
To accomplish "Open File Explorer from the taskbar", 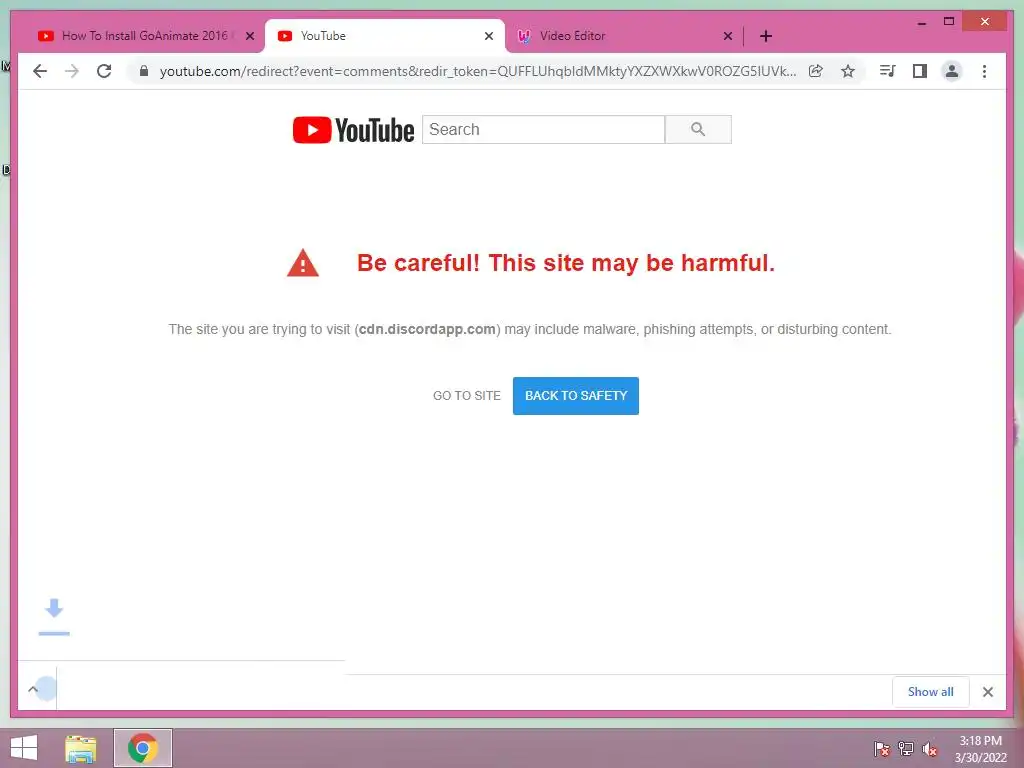I will pos(81,748).
